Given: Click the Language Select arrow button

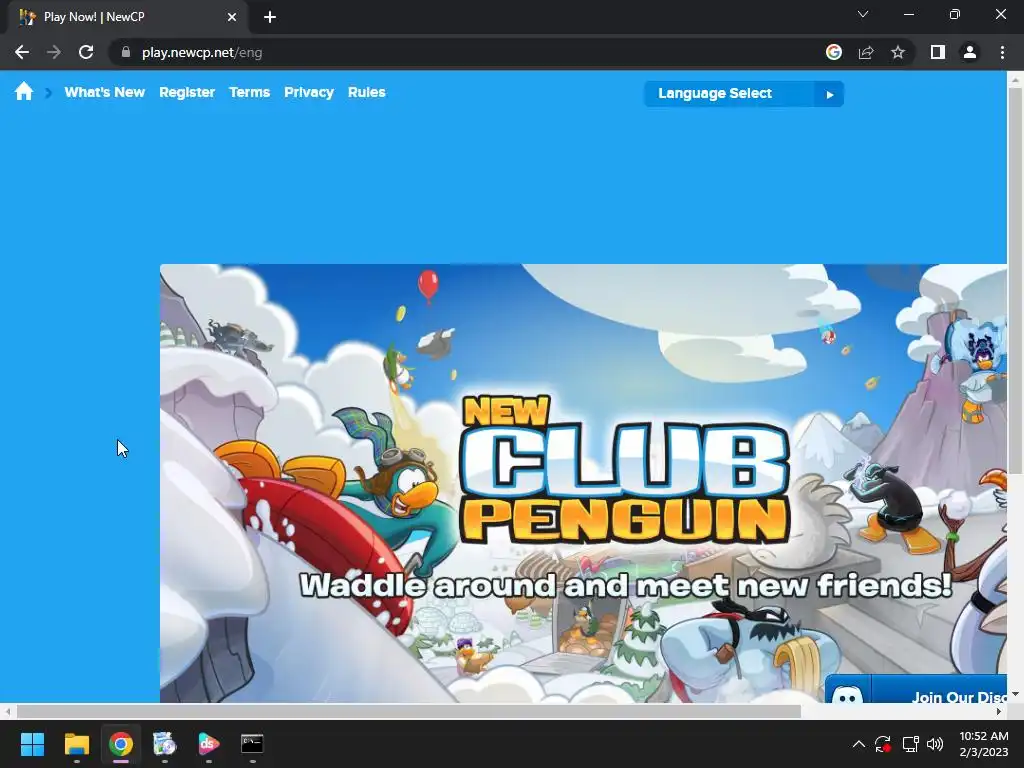Looking at the screenshot, I should click(829, 94).
